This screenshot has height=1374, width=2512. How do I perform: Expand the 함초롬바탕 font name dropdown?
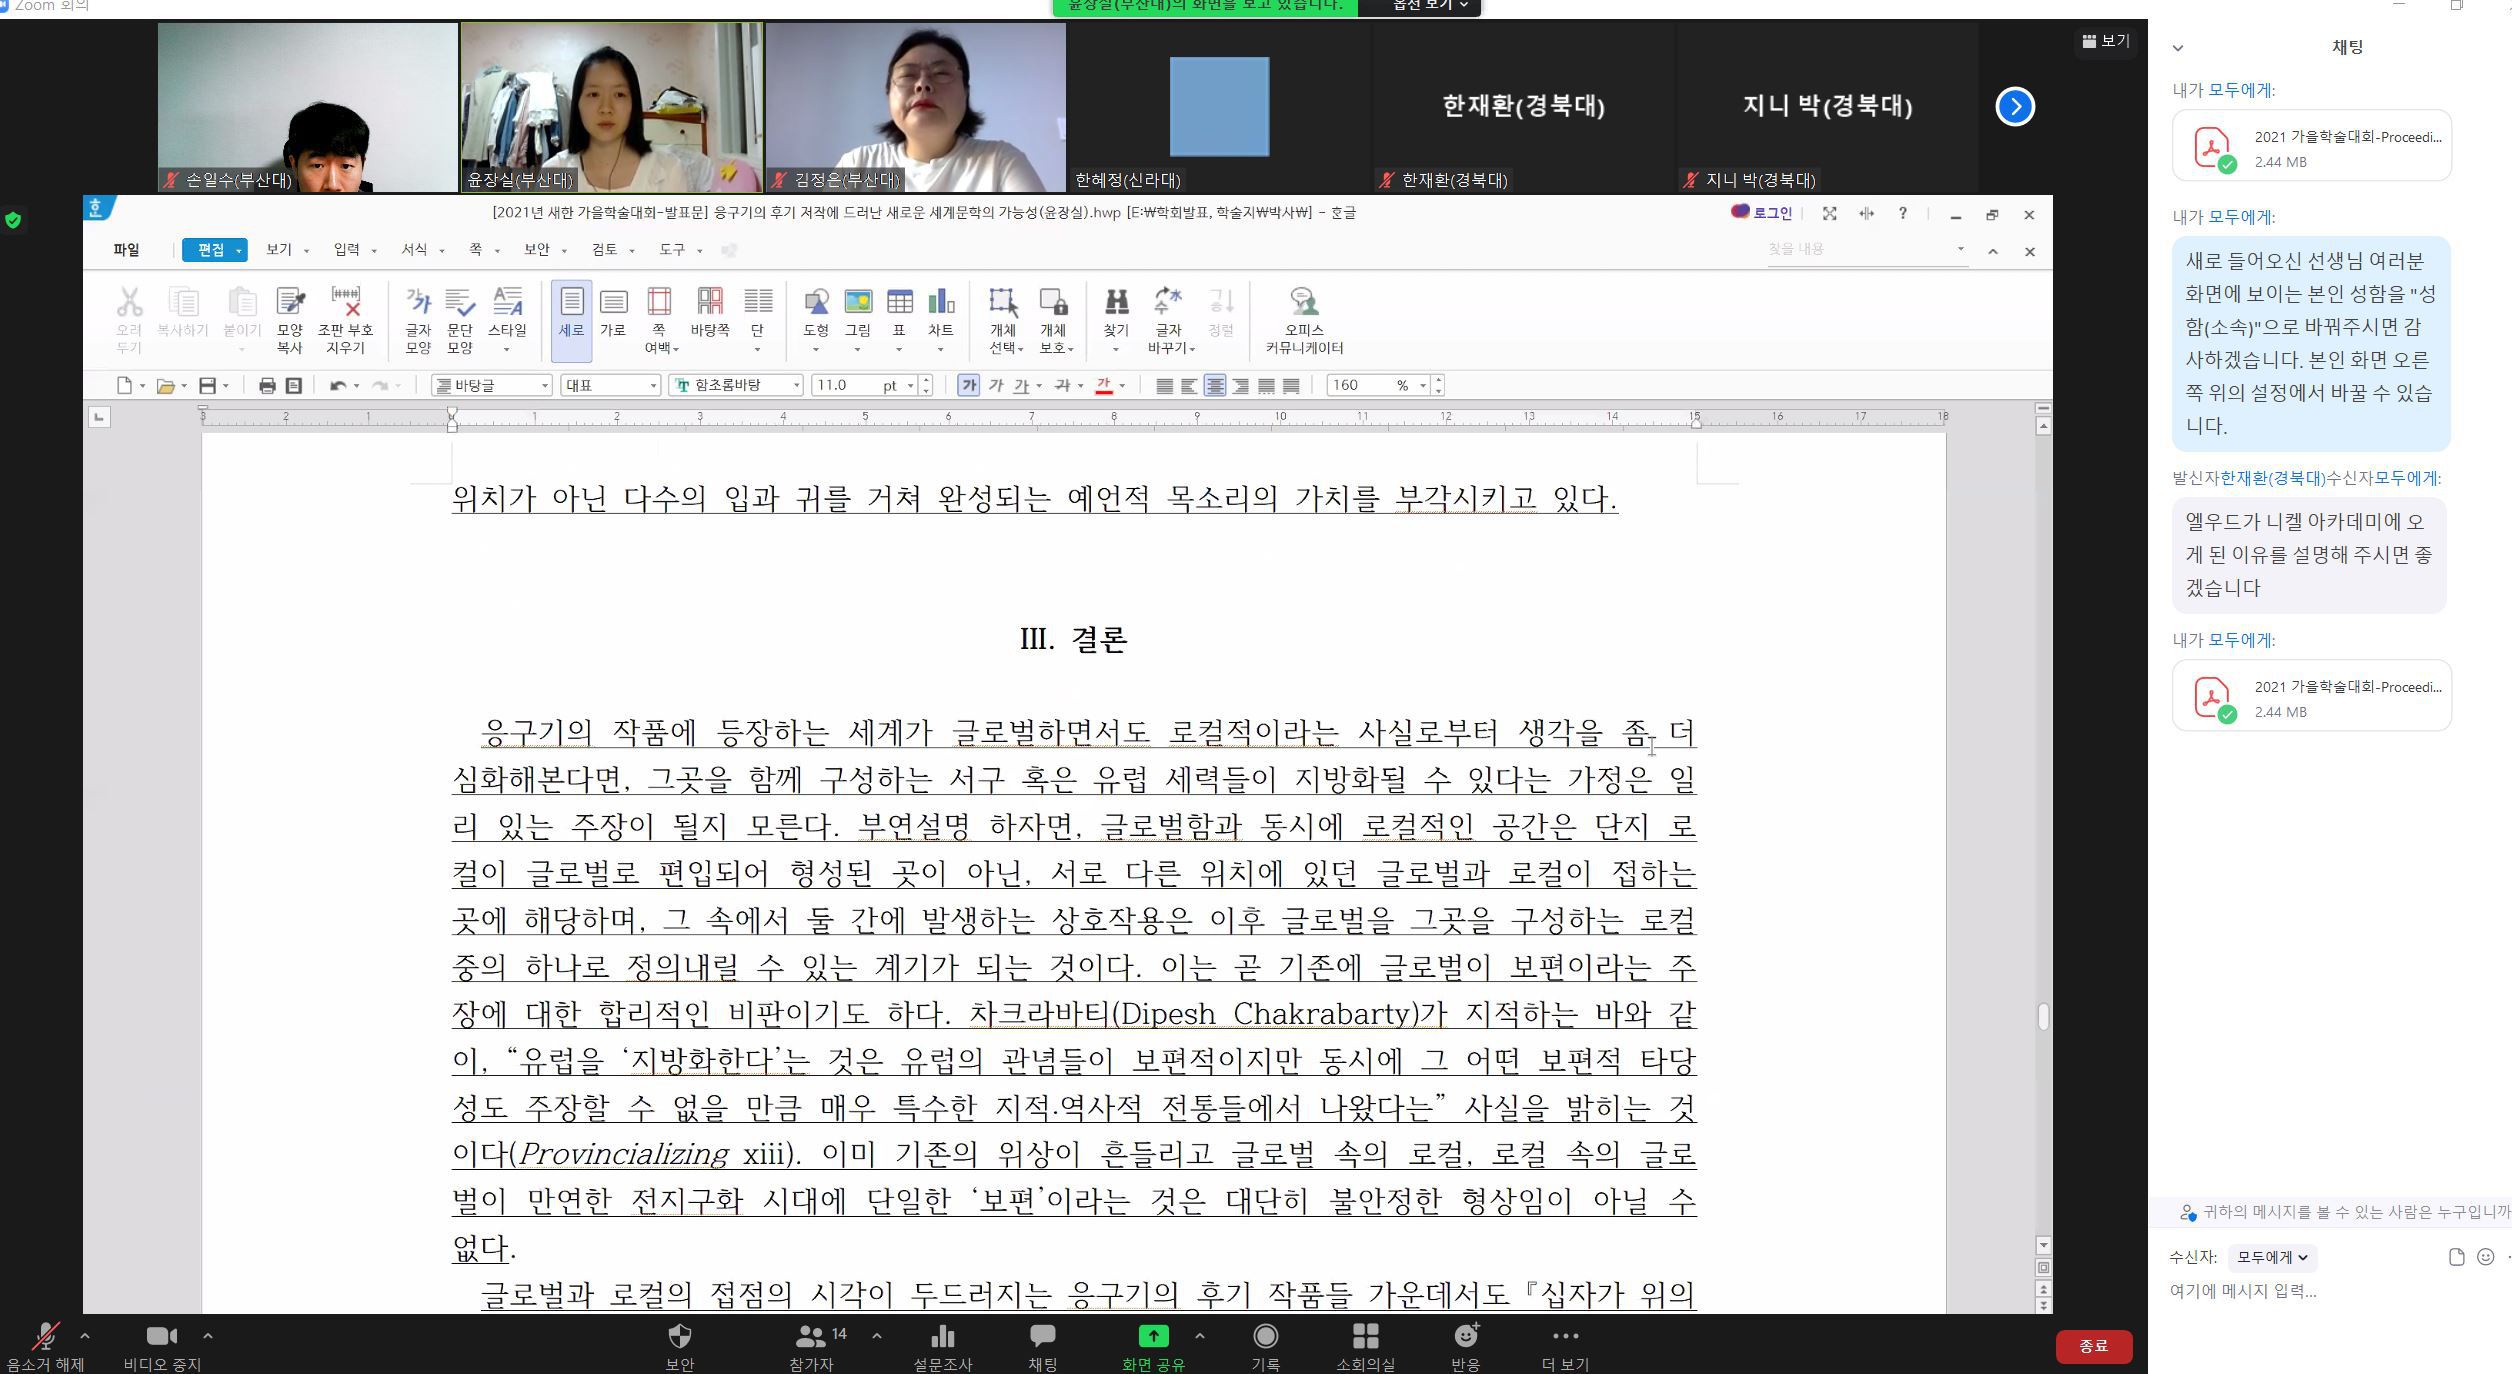797,386
